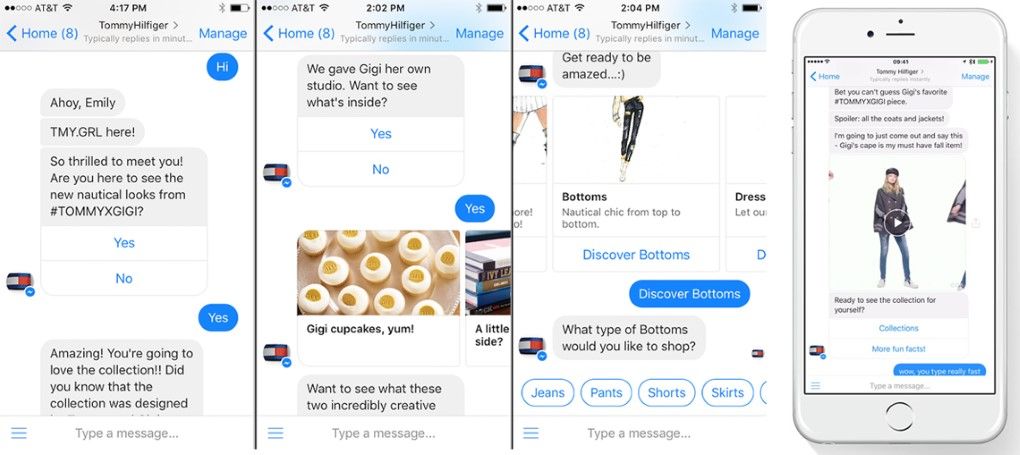The height and width of the screenshot is (455, 1020).
Task: Tap the share icon beside the video card
Action: click(975, 223)
